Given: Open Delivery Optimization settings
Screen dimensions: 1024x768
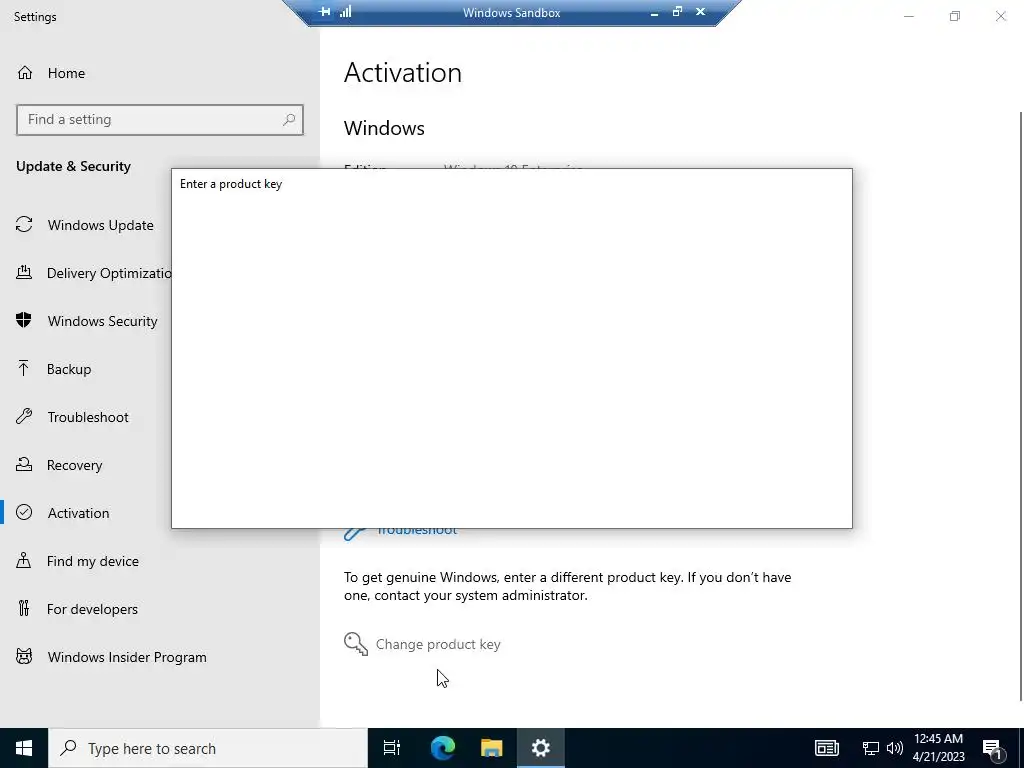Looking at the screenshot, I should coord(93,273).
